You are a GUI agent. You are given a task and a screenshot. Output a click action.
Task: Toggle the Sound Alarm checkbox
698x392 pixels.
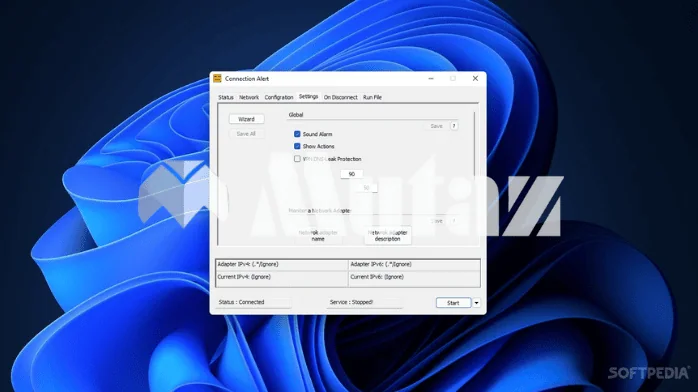[x=297, y=134]
